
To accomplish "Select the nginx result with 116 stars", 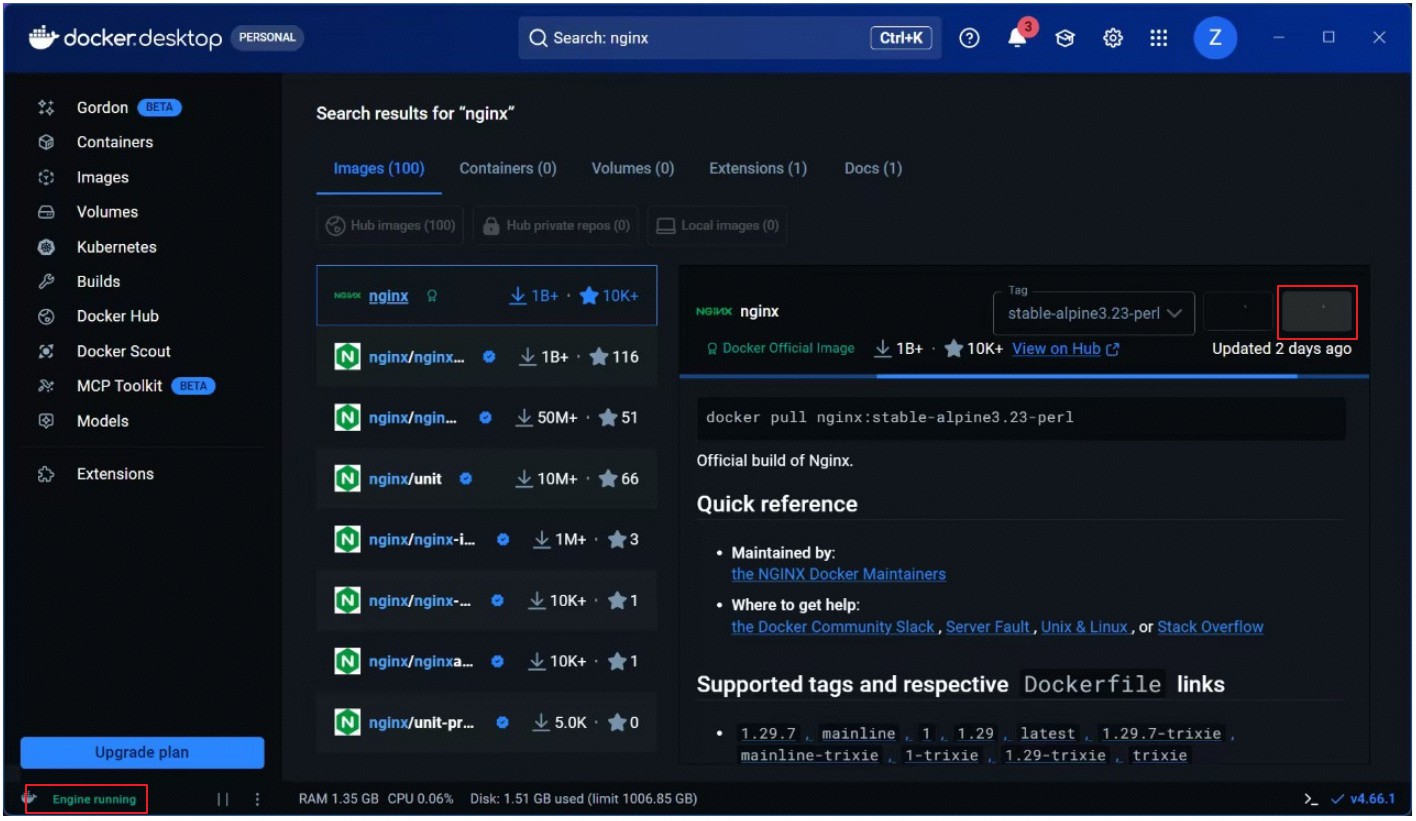I will coord(487,357).
